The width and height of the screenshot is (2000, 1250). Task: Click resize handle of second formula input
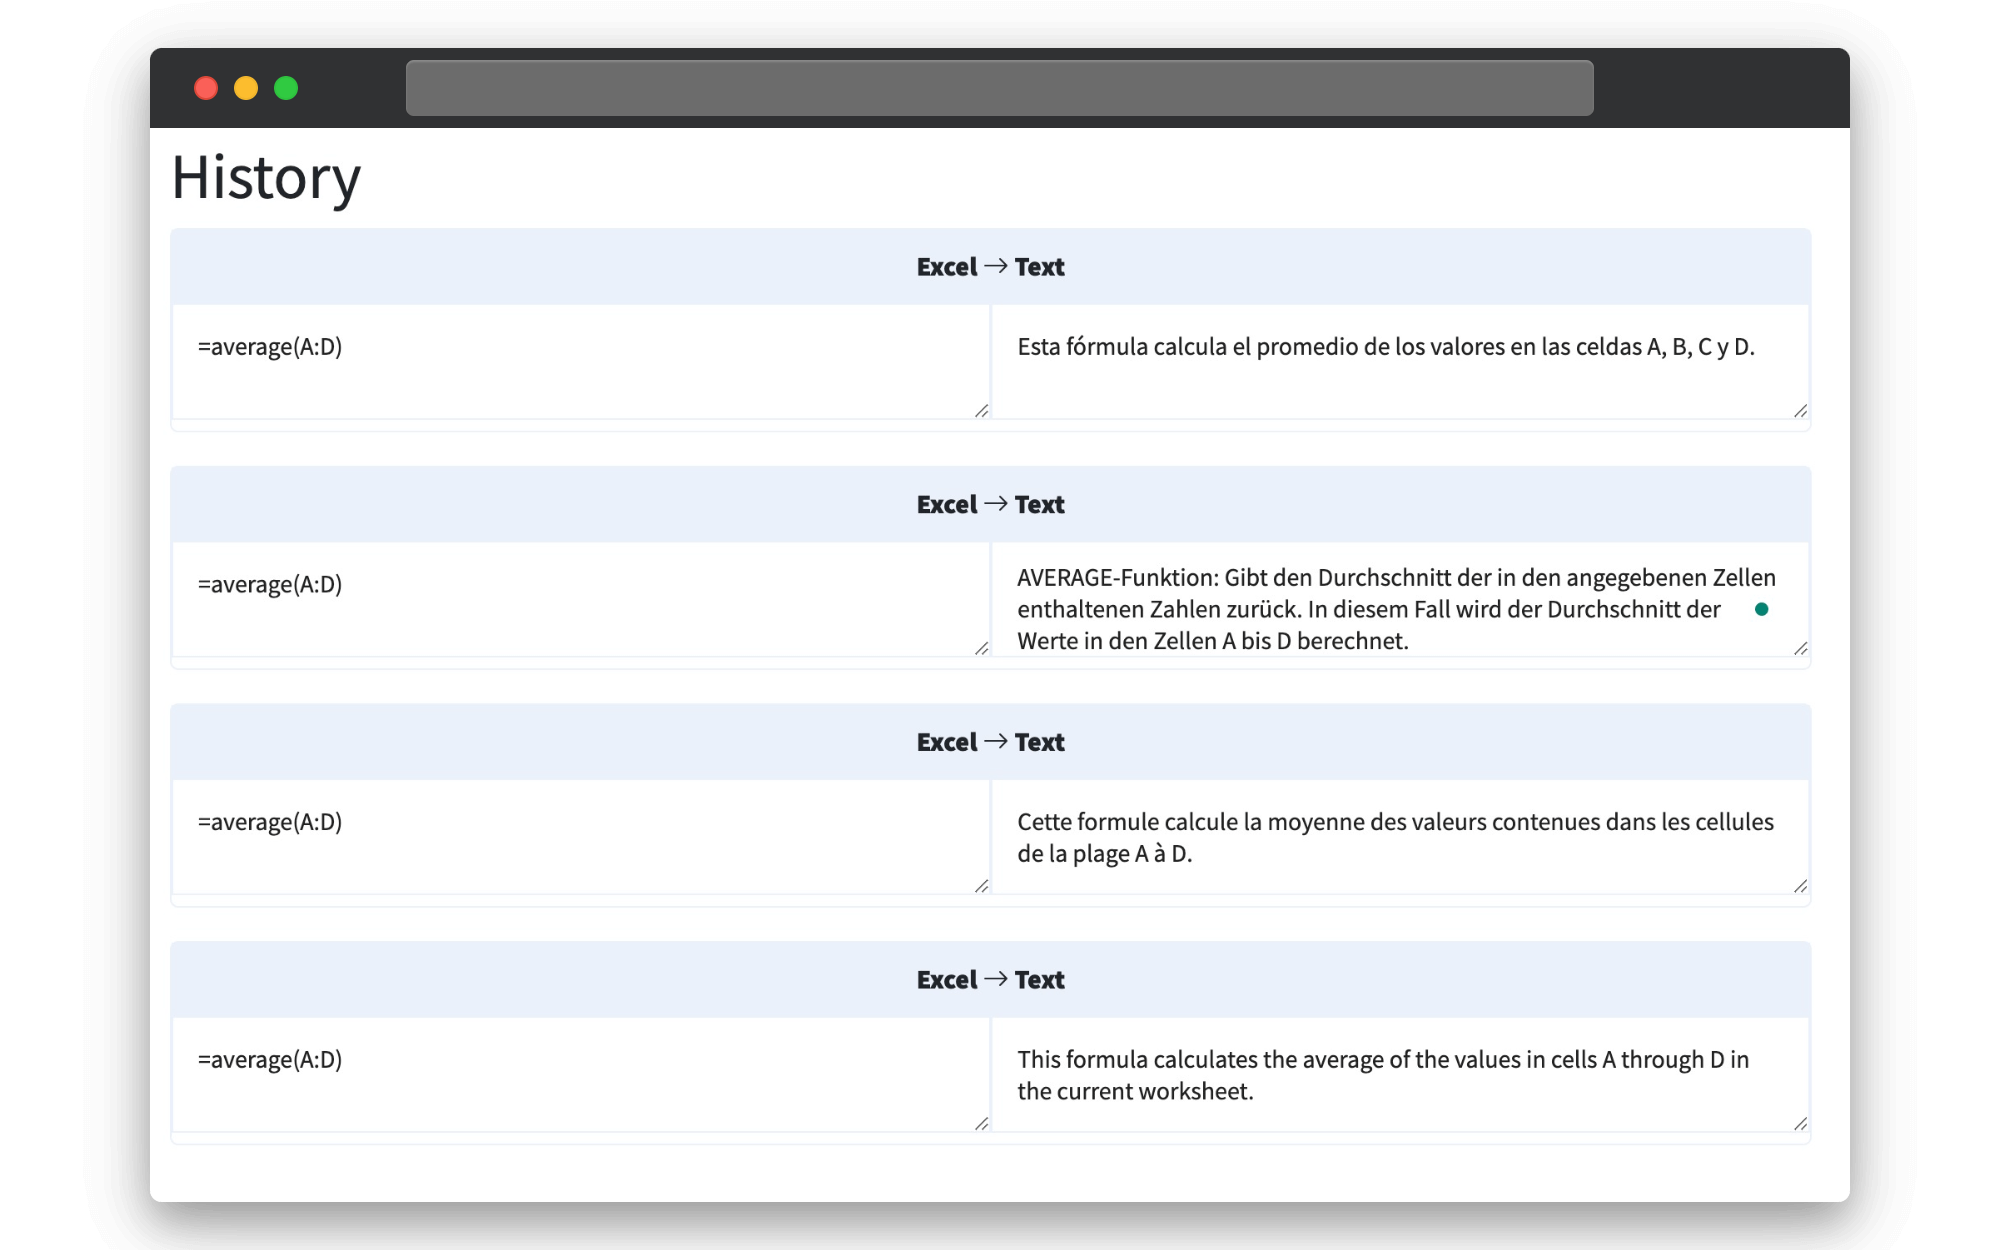(x=981, y=649)
